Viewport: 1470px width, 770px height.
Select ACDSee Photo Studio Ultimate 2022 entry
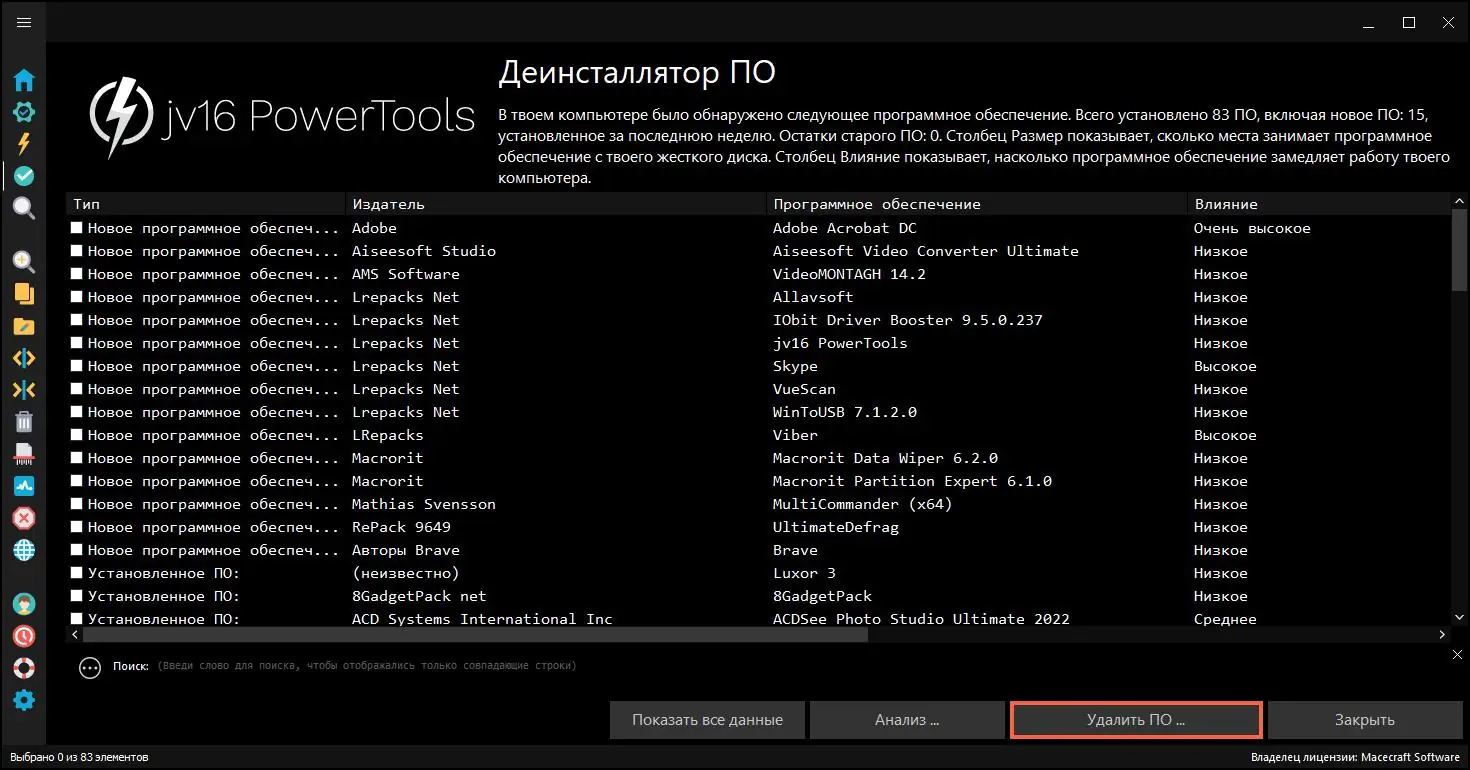921,619
